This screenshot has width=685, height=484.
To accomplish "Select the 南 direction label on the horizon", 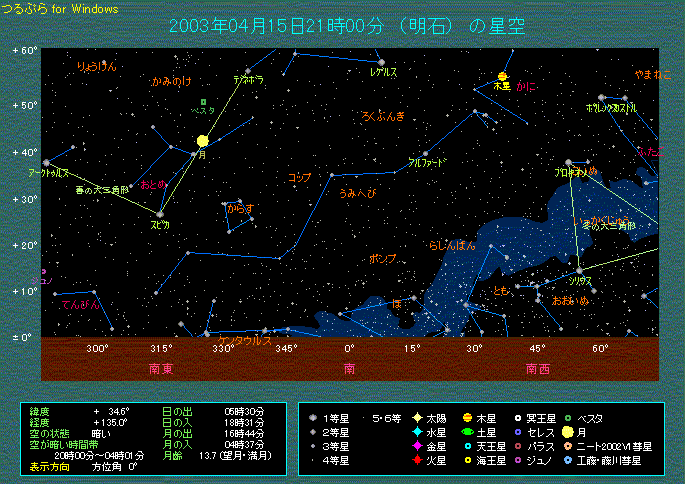I will tap(349, 369).
